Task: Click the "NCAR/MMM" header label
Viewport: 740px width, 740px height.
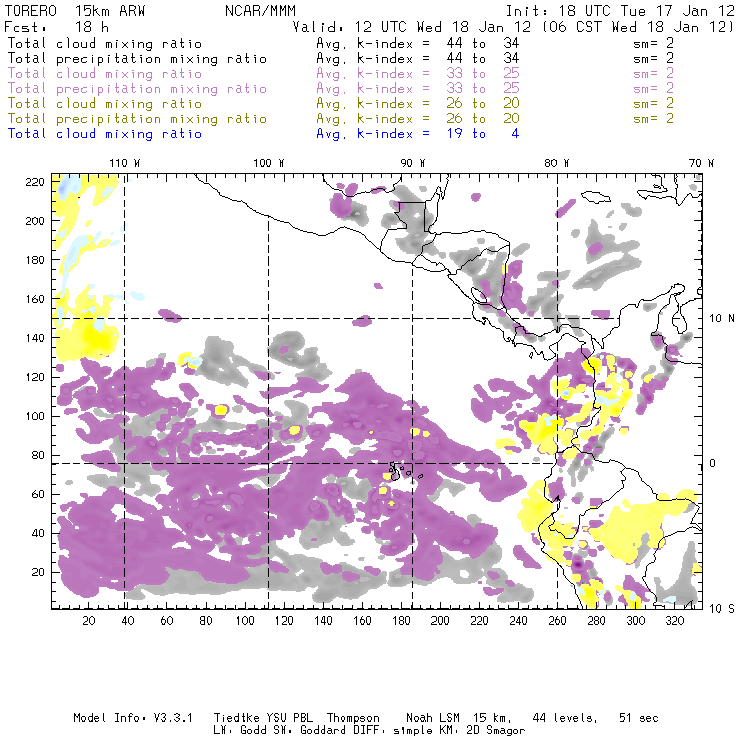Action: point(260,11)
